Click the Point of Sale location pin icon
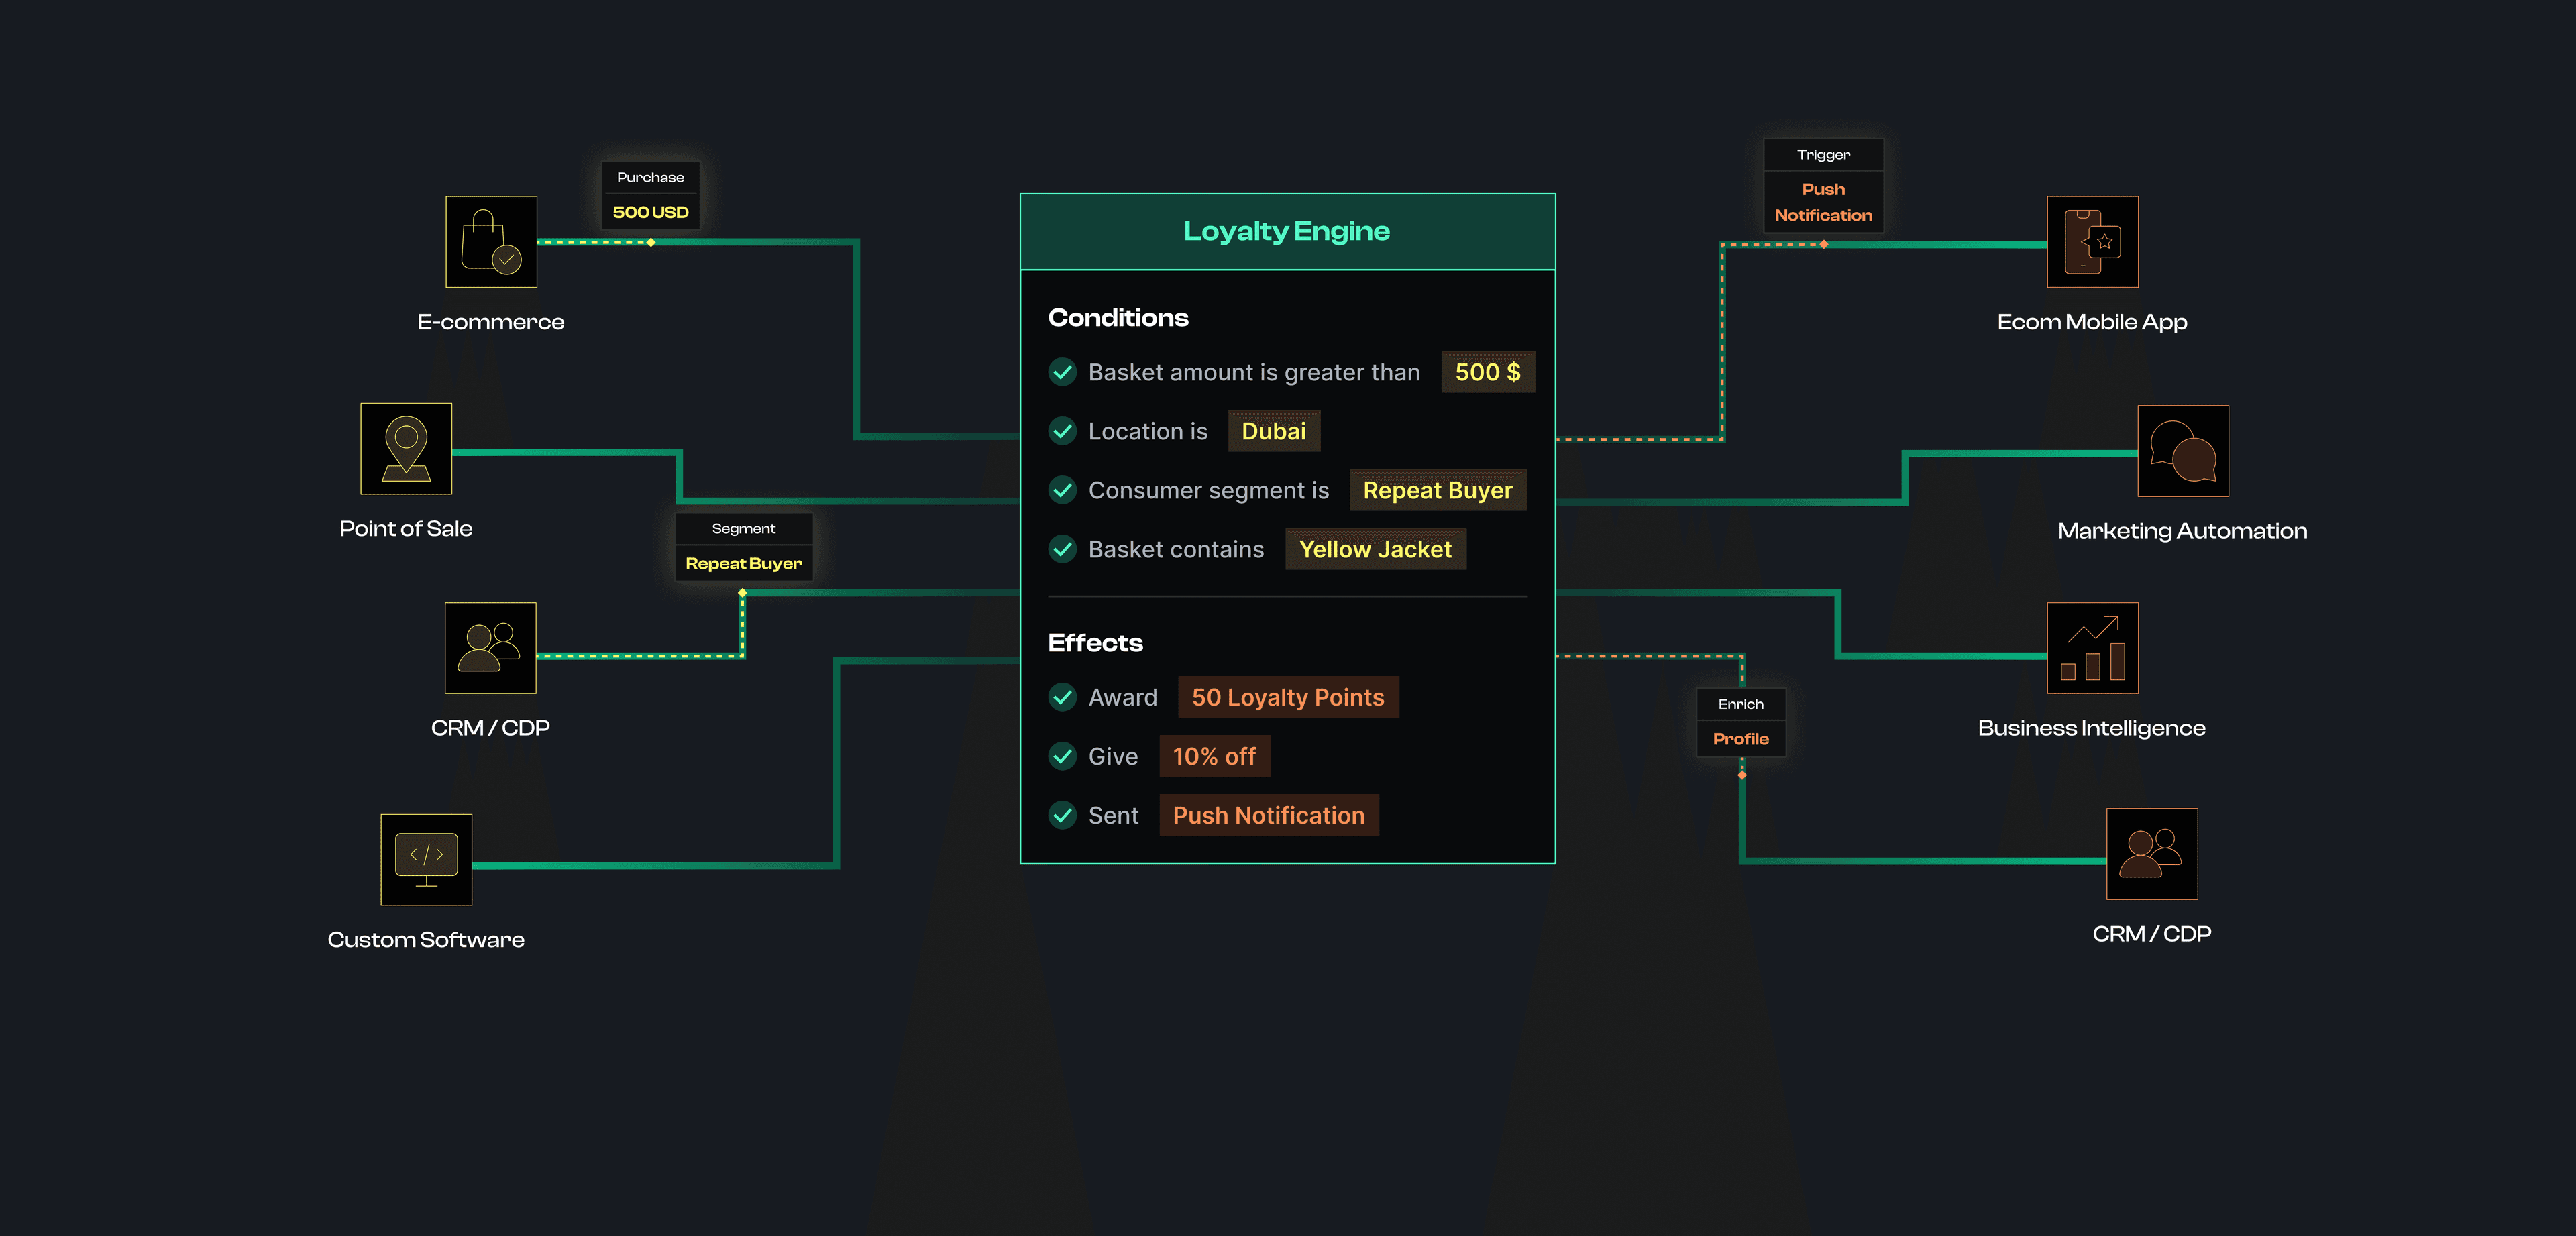2576x1236 pixels. click(406, 448)
